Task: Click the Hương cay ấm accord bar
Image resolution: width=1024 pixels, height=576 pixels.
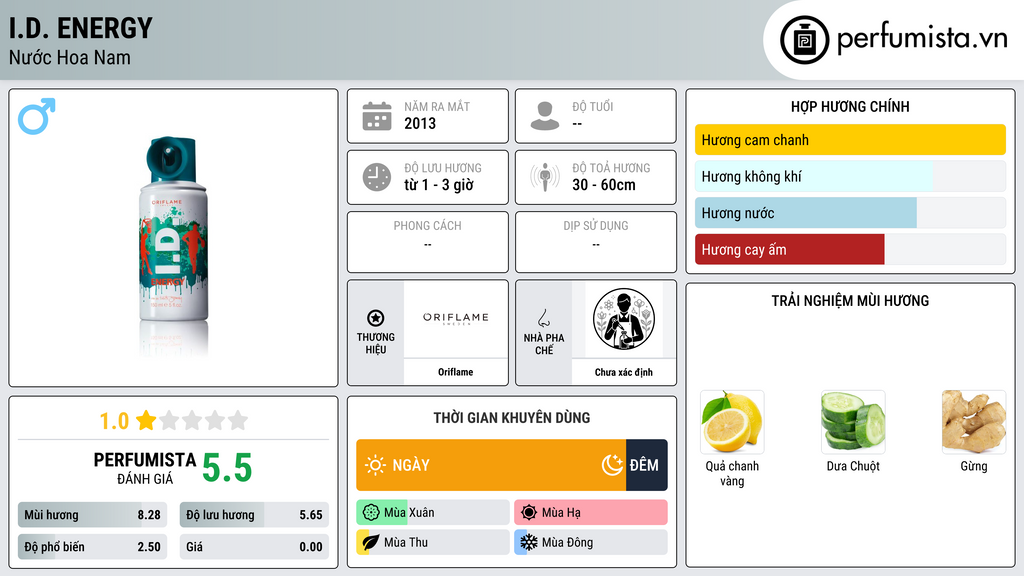Action: coord(850,249)
